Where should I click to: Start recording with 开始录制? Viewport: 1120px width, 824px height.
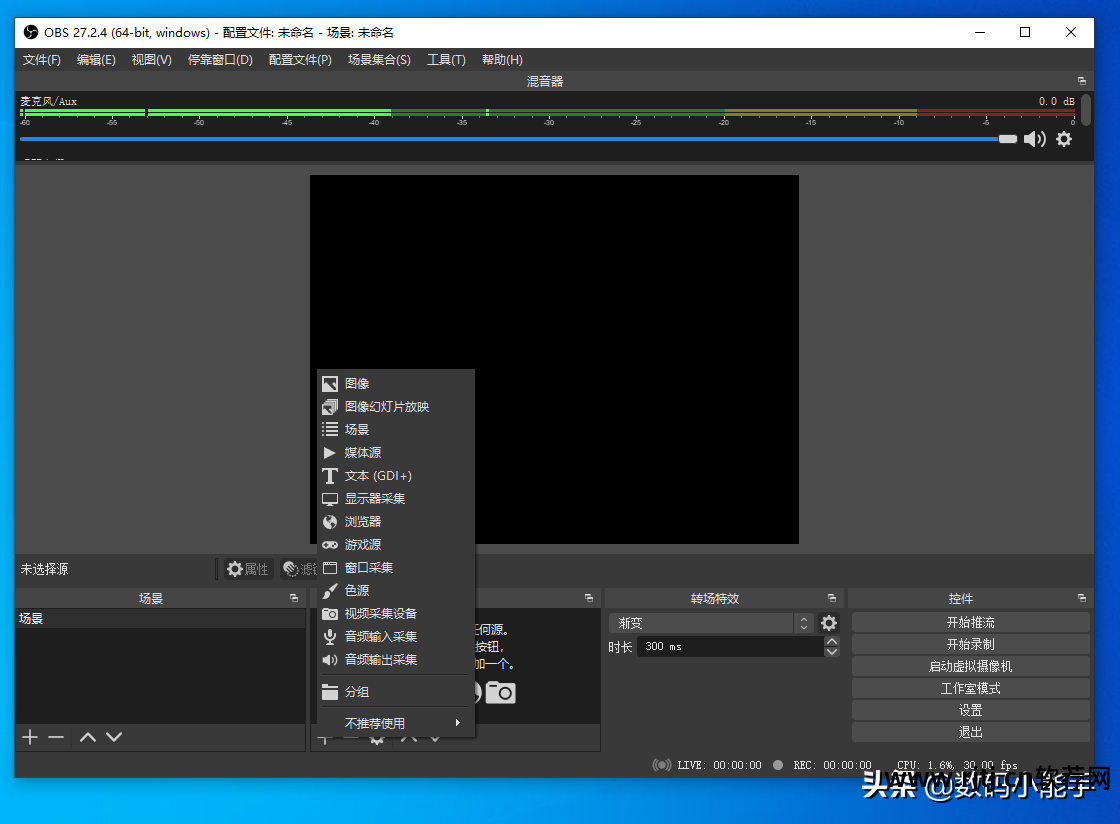[x=970, y=644]
